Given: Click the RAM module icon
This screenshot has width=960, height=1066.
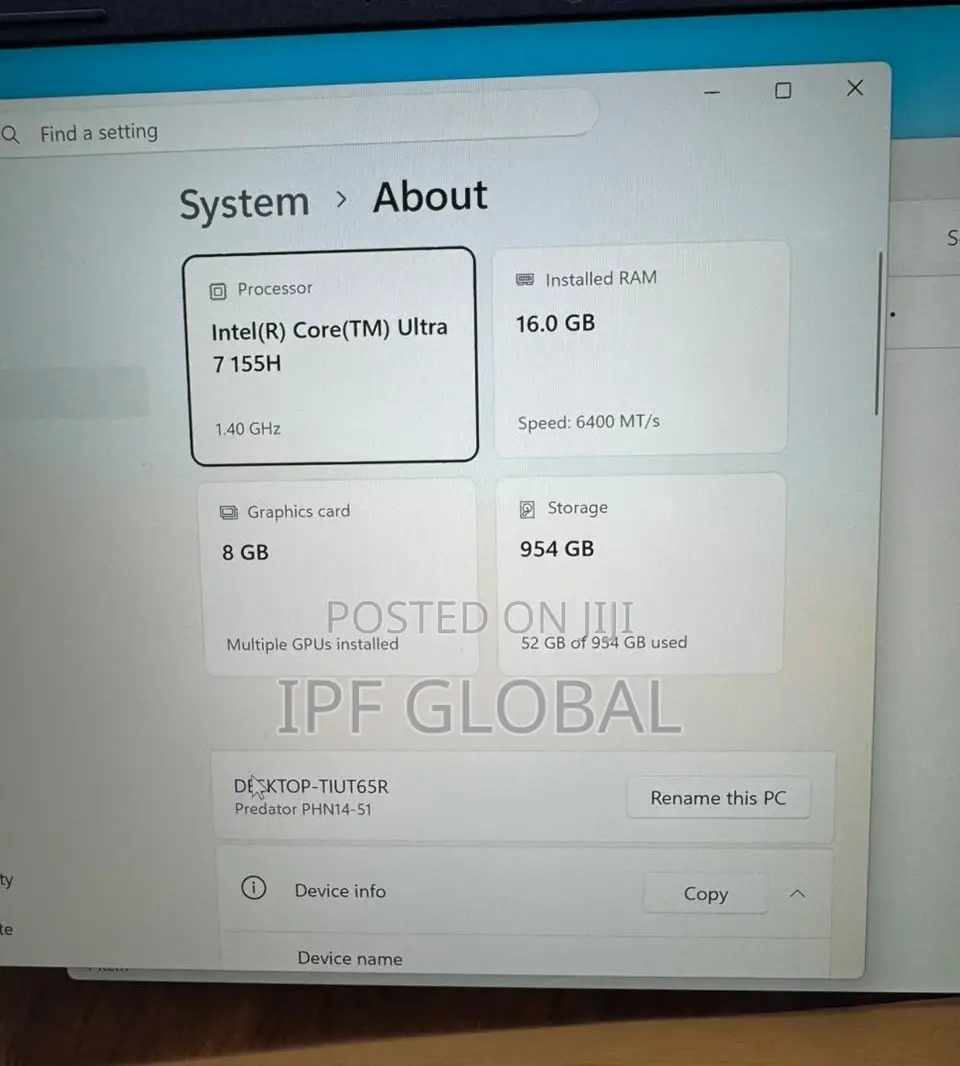Looking at the screenshot, I should click(x=525, y=279).
